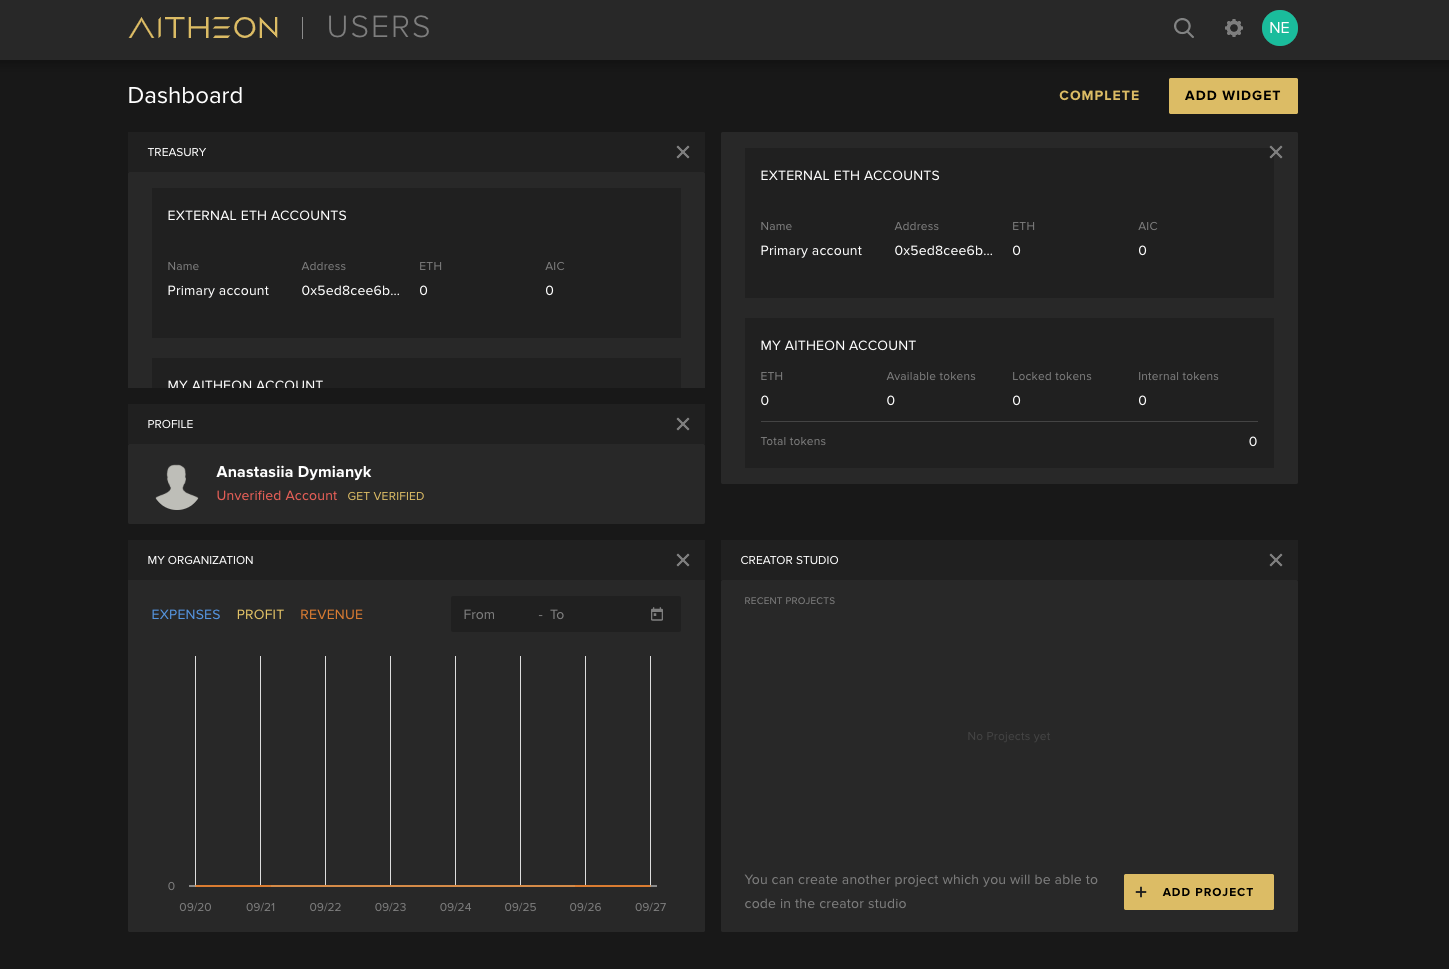Screen dimensions: 1449x969
Task: Click Available tokens column label
Action: [x=931, y=376]
